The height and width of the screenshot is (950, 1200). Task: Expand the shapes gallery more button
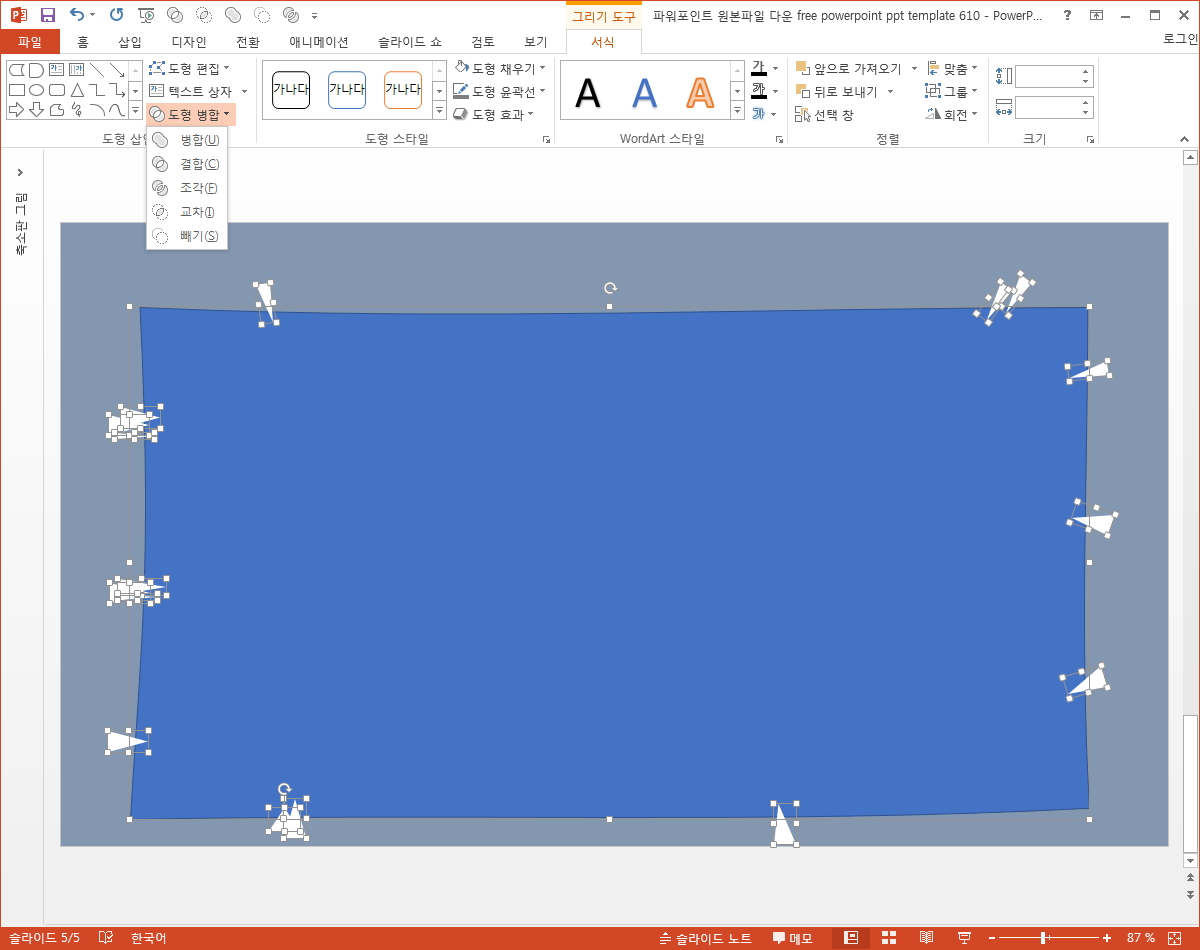pyautogui.click(x=136, y=109)
